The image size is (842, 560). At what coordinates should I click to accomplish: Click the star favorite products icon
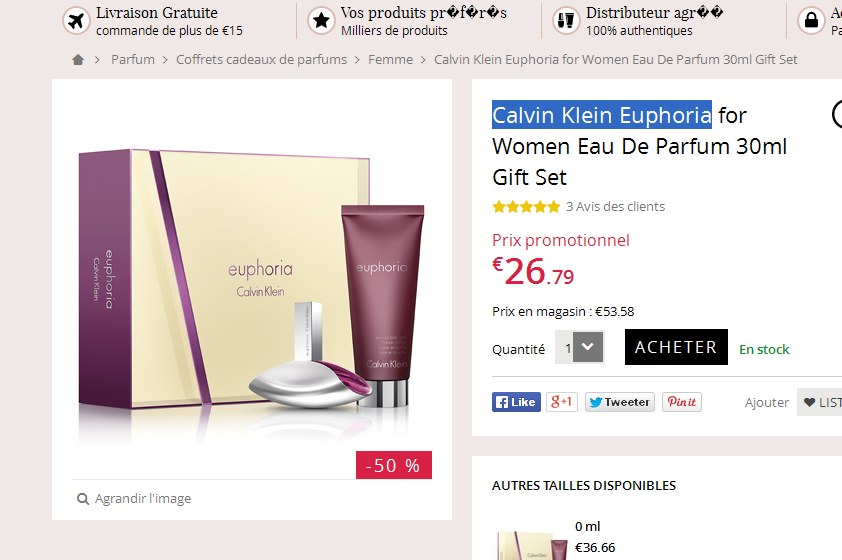coord(321,21)
